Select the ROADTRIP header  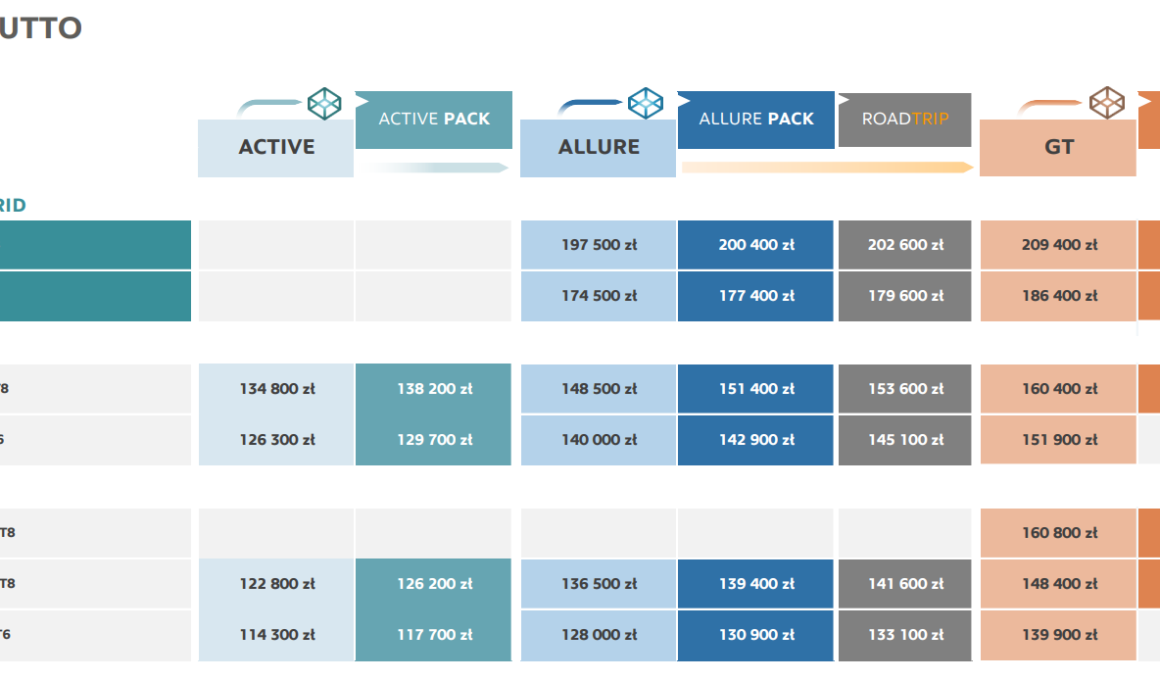[x=905, y=120]
